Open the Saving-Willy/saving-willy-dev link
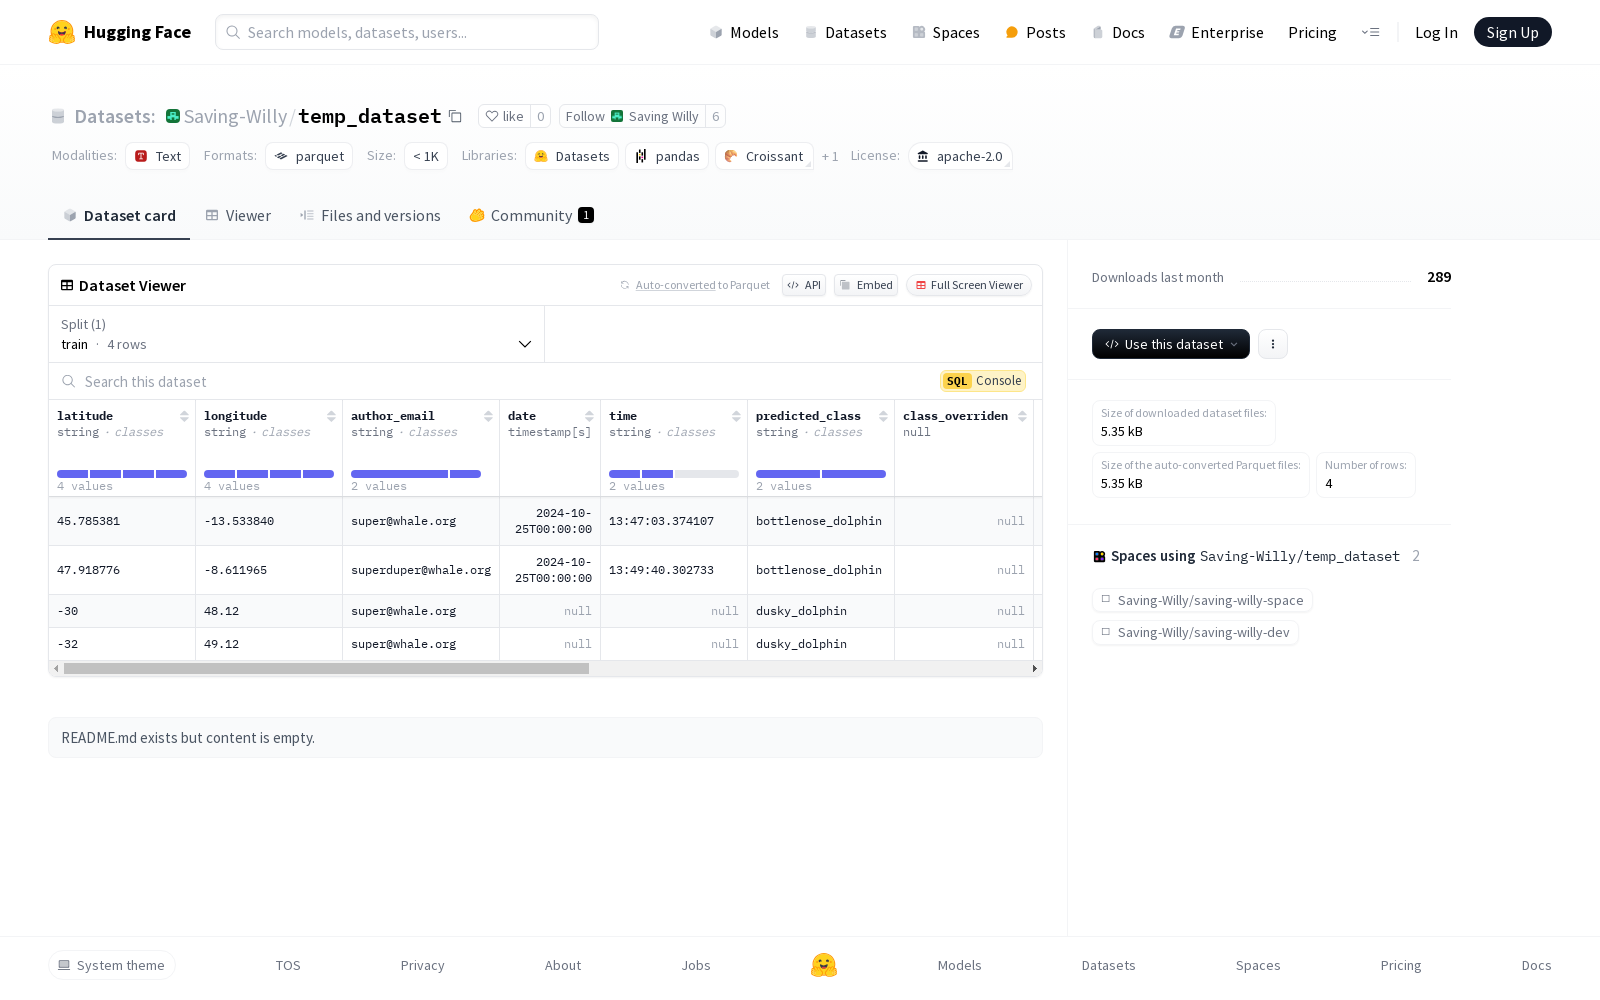This screenshot has width=1600, height=1000. [1195, 632]
